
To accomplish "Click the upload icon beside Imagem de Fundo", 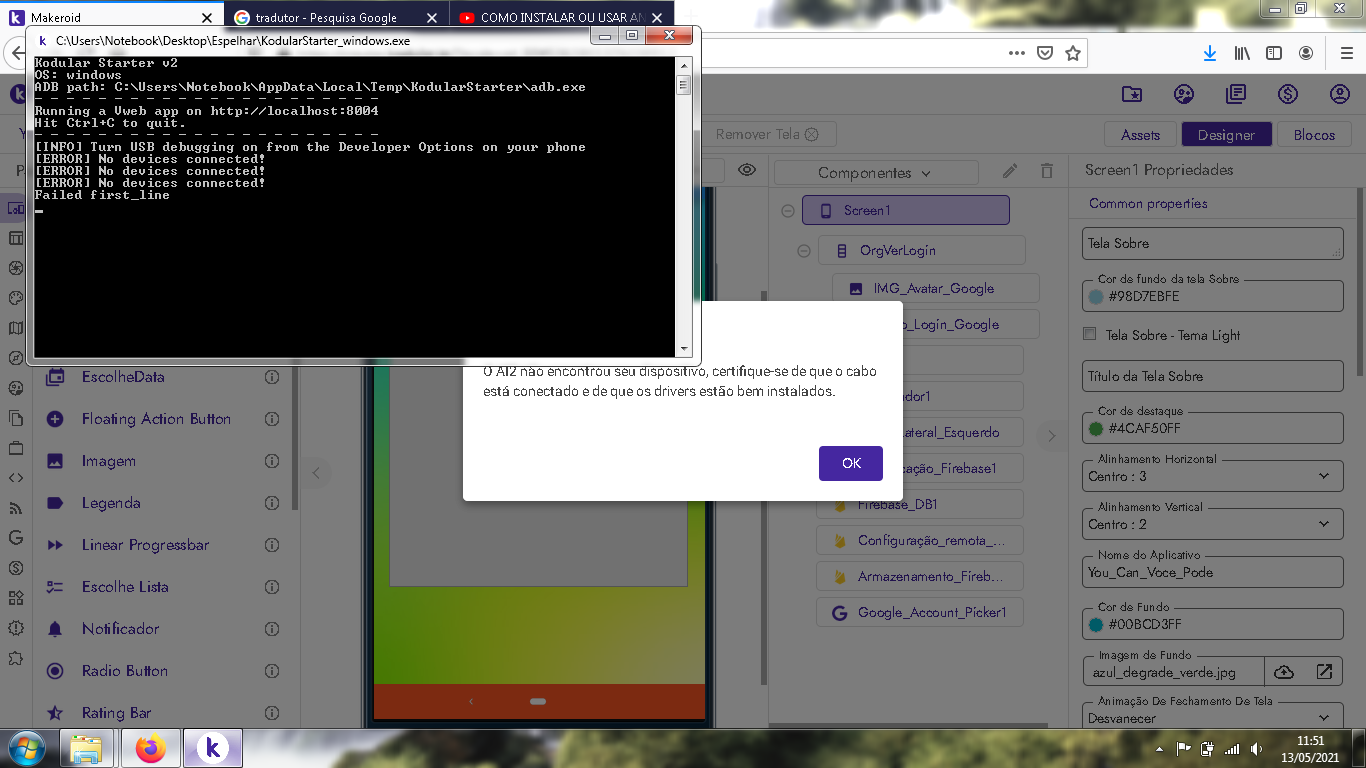I will point(1284,672).
